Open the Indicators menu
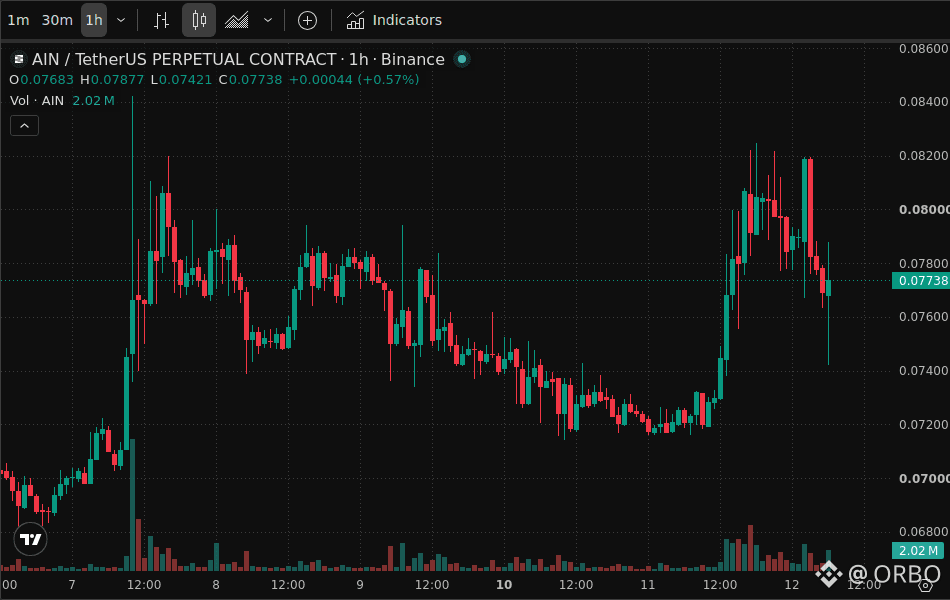Viewport: 950px width, 600px height. [394, 20]
